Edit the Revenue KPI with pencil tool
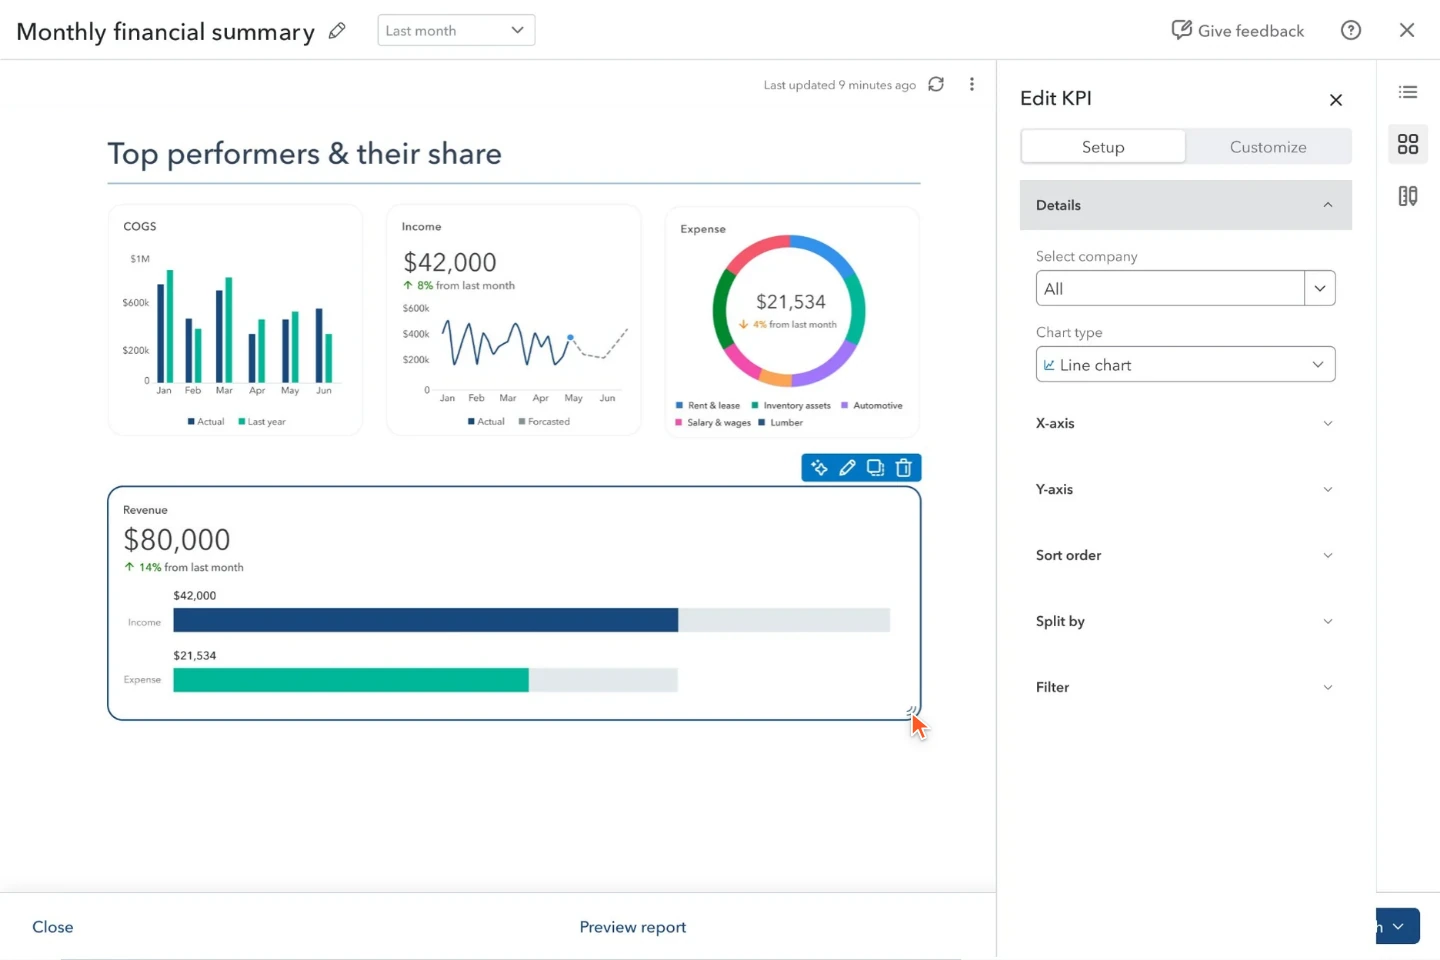 [x=847, y=468]
